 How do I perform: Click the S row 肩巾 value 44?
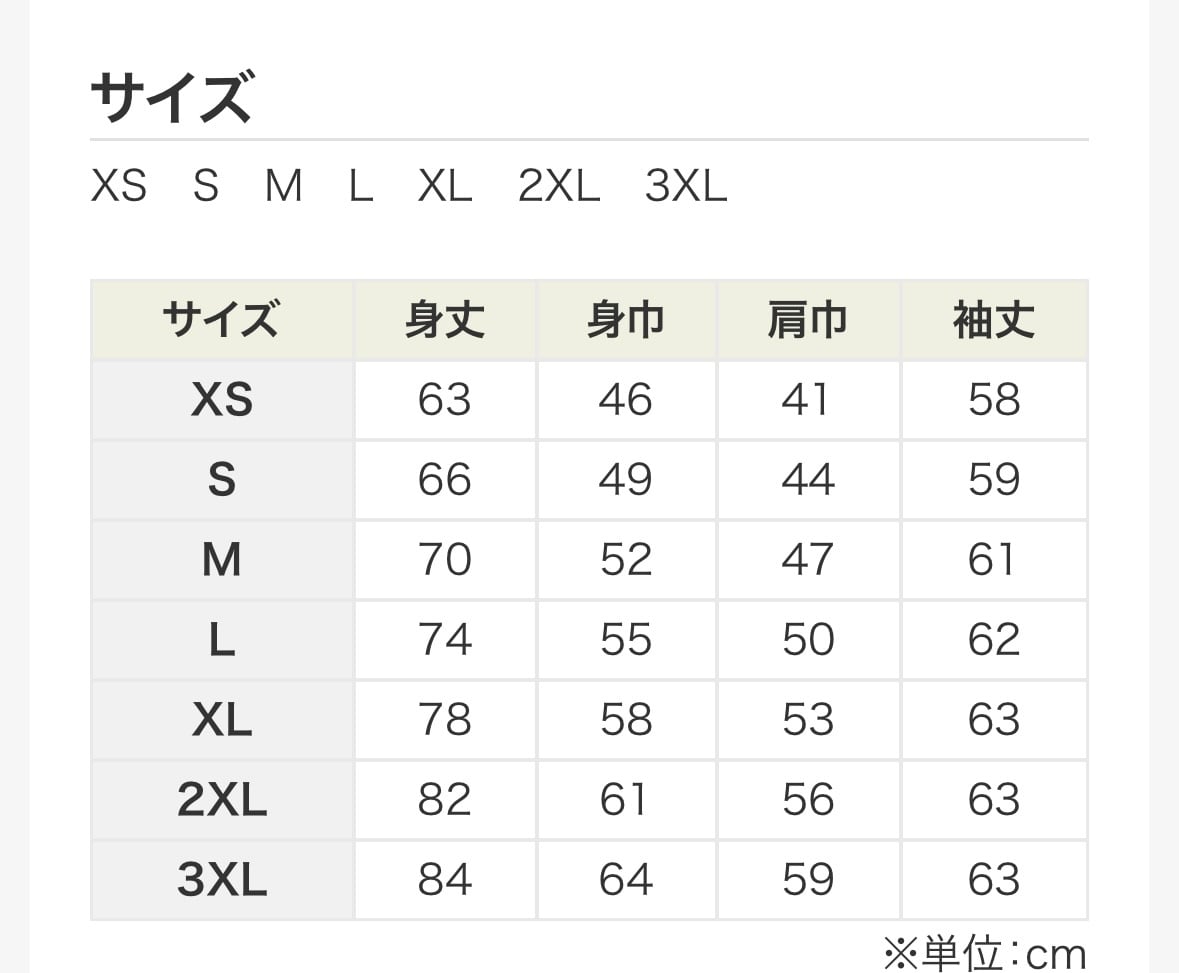(x=807, y=480)
